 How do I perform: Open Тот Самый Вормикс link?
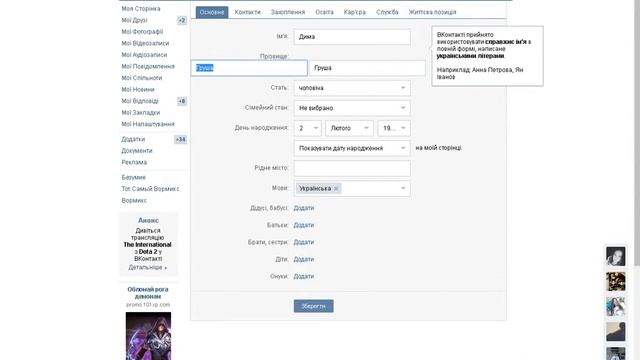[x=150, y=189]
